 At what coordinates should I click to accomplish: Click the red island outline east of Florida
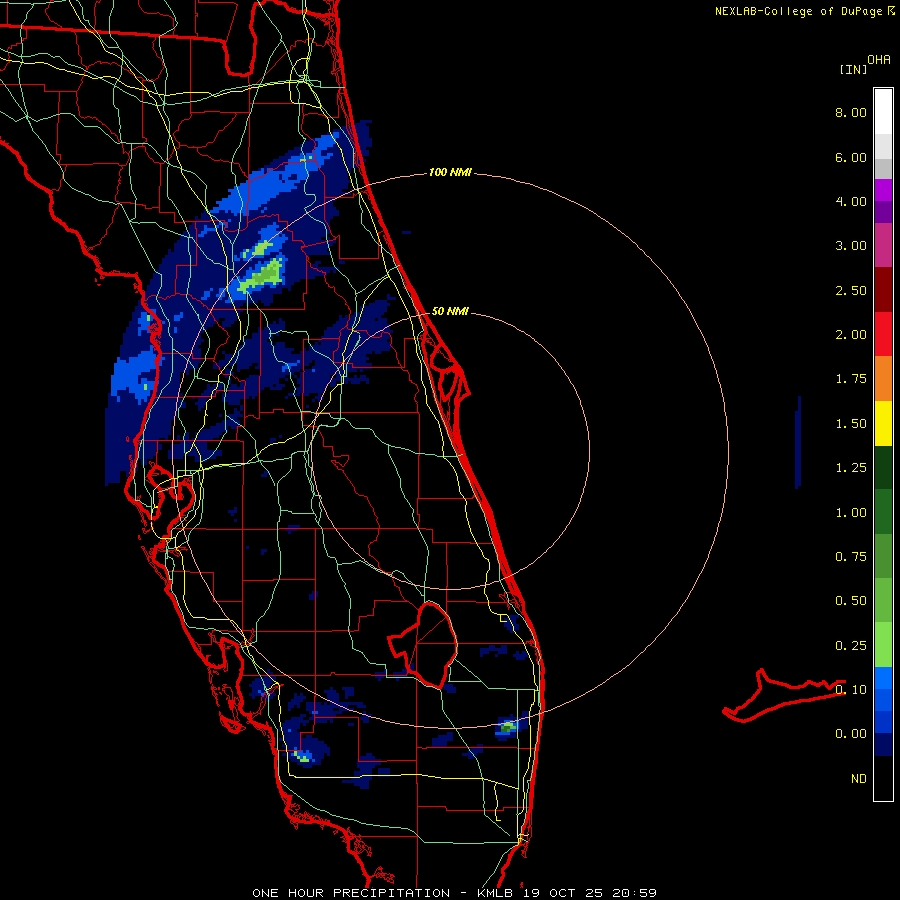point(784,695)
